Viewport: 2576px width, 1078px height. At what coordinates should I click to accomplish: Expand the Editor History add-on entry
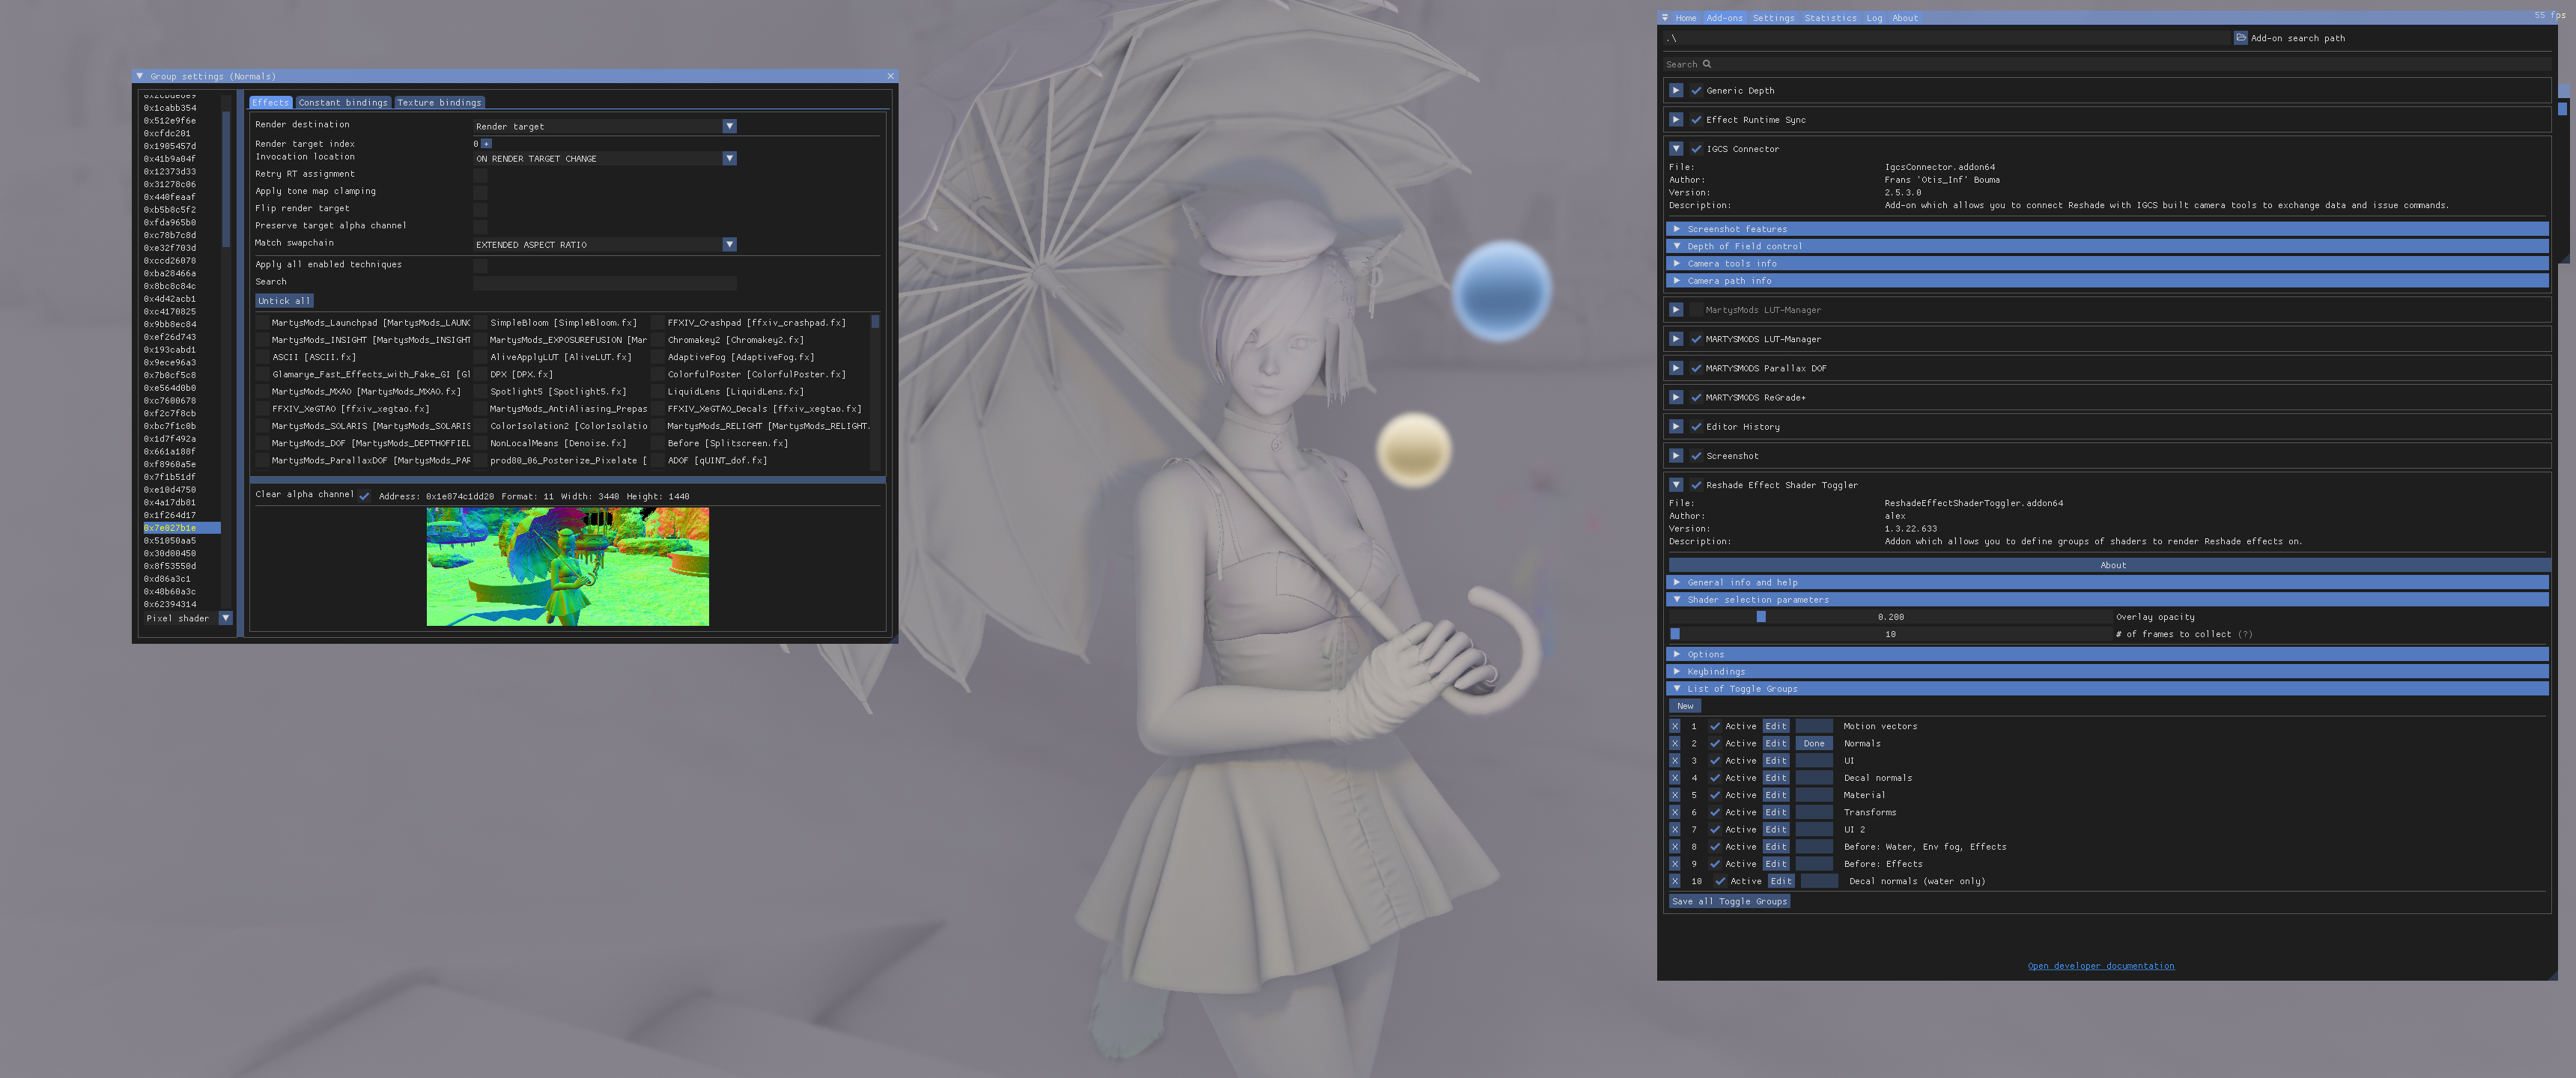coord(1676,427)
